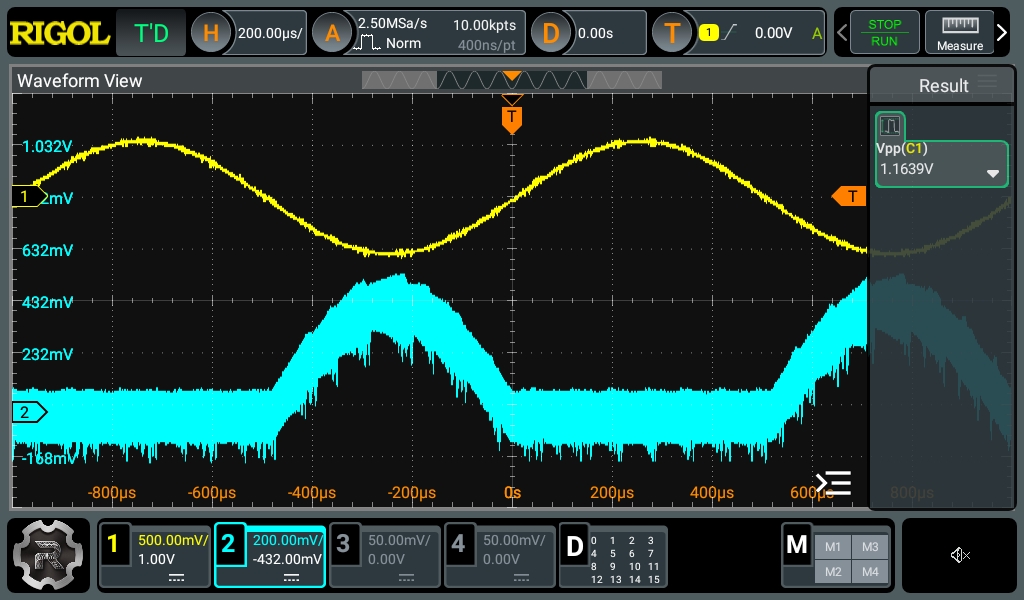The height and width of the screenshot is (600, 1024).
Task: Click digital channel number 15
Action: 654,579
